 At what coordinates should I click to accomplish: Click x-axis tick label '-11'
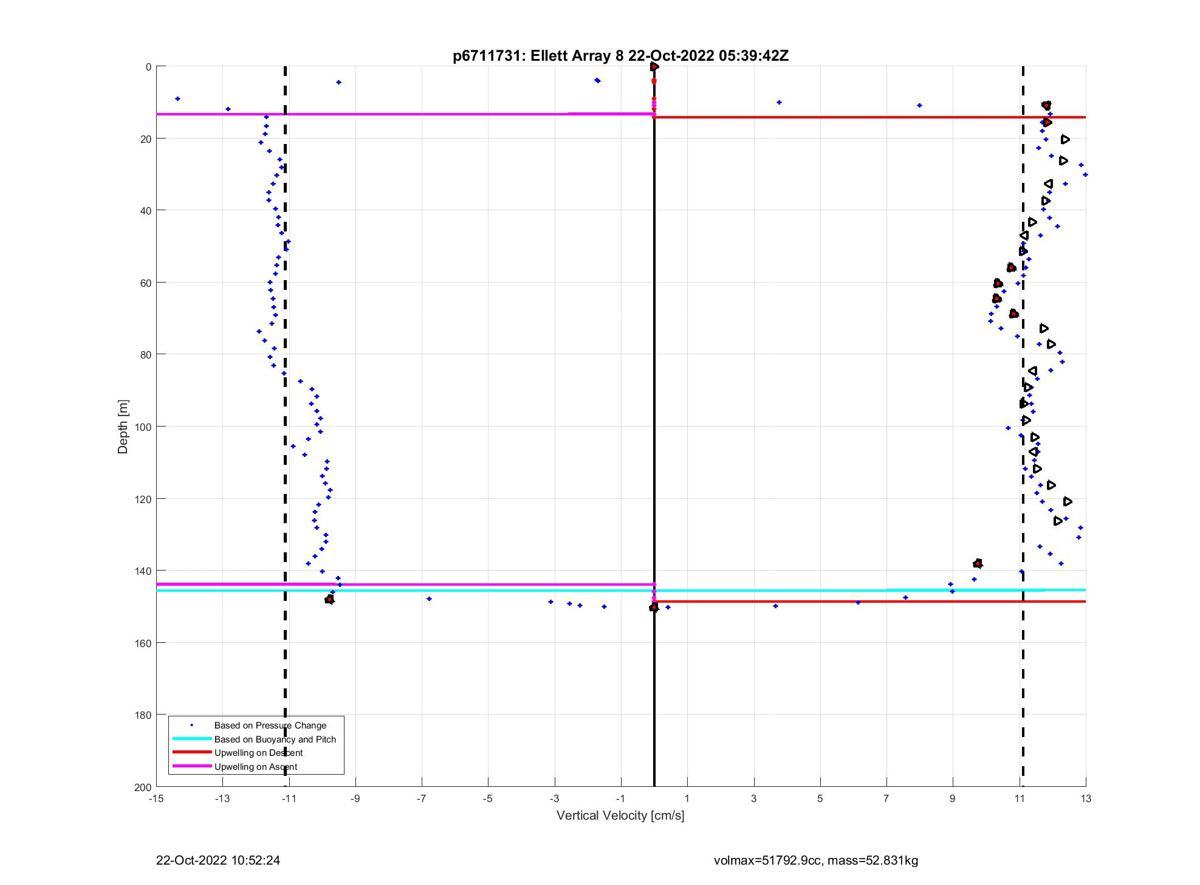pyautogui.click(x=289, y=798)
